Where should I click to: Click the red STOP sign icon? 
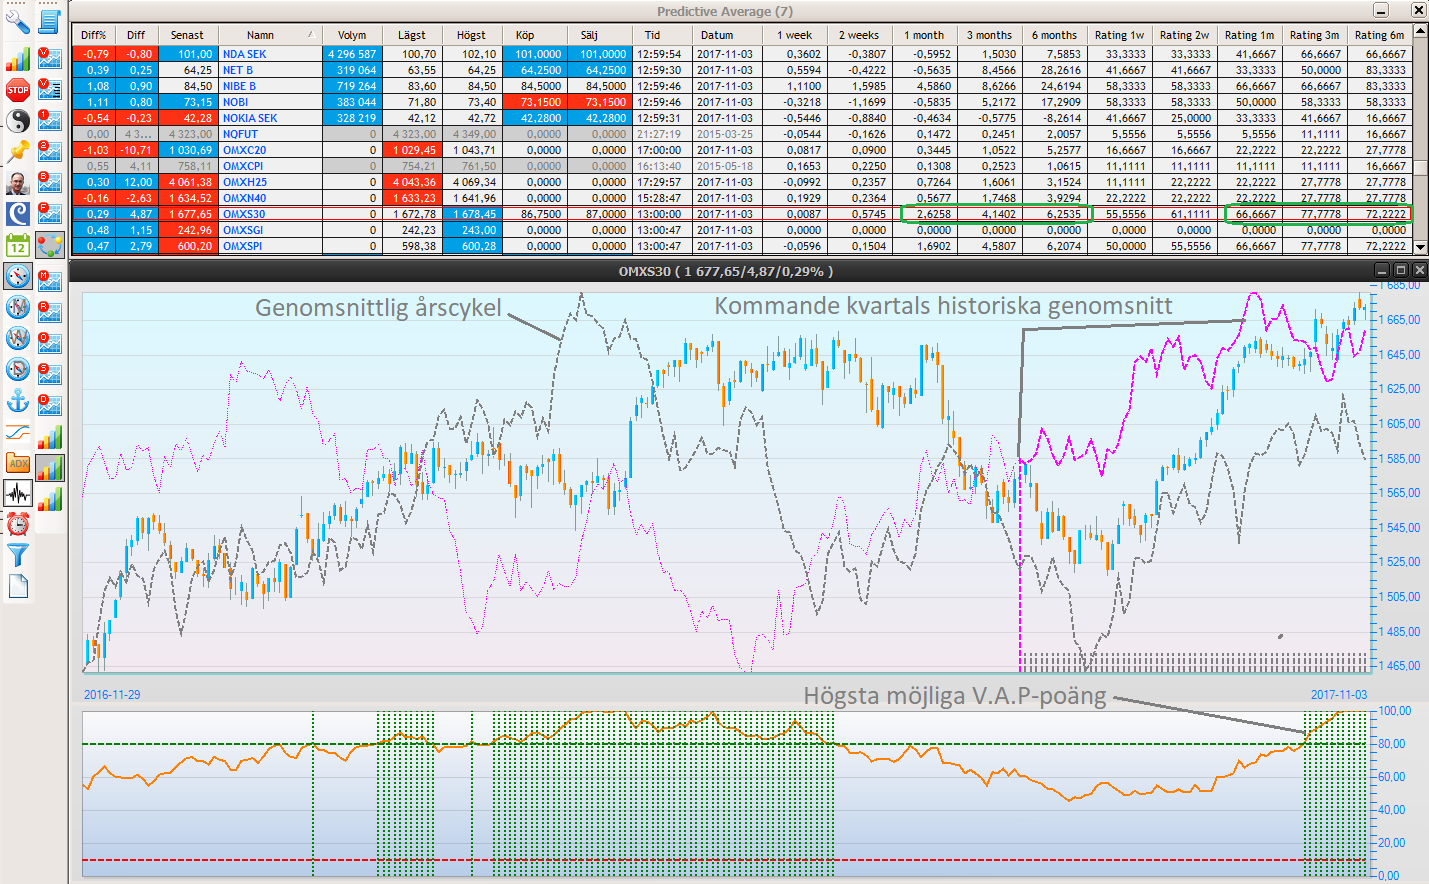(x=18, y=90)
